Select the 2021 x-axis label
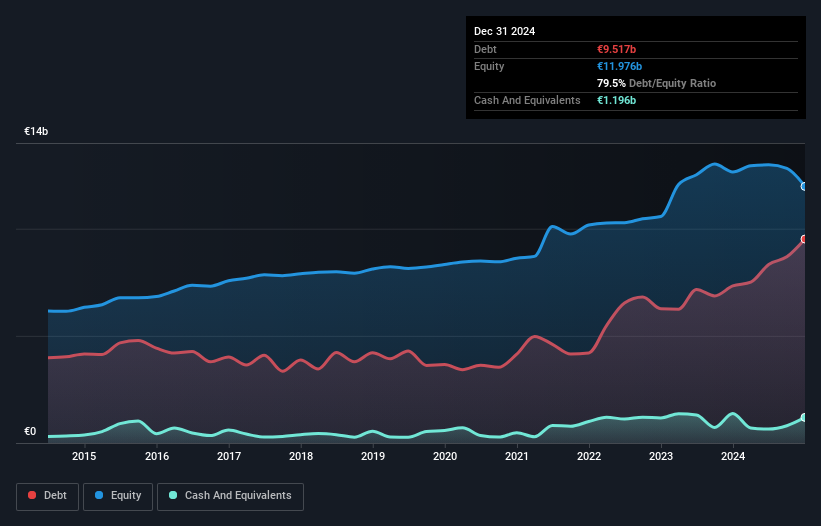821x526 pixels. click(517, 456)
